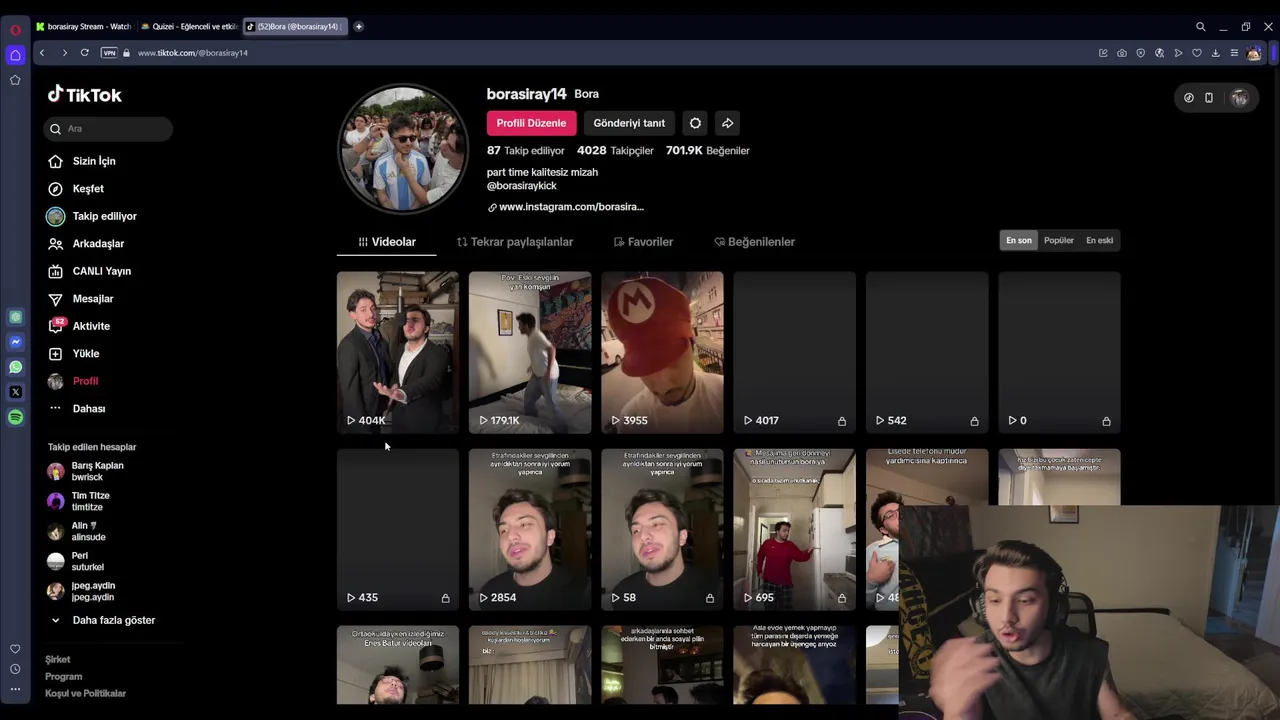
Task: Open private video with 695 views
Action: (795, 529)
